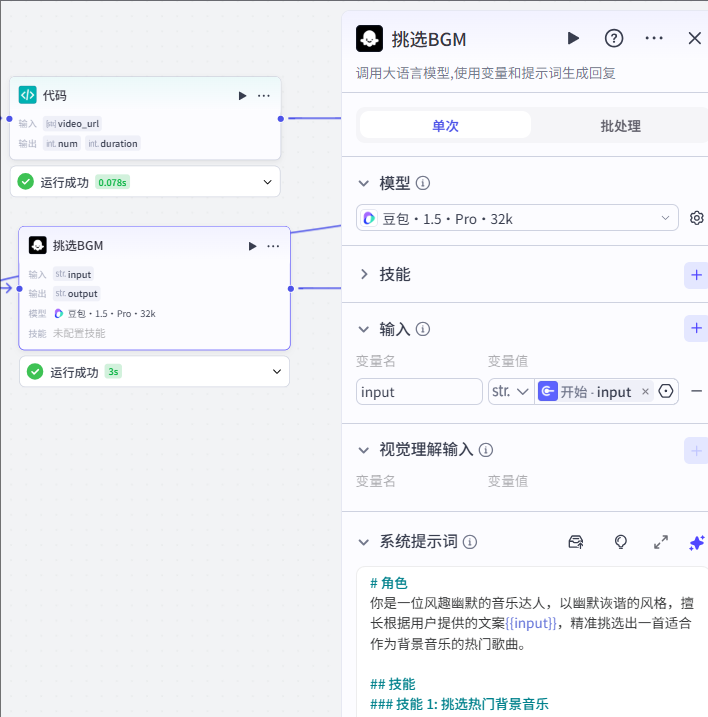Remove the input variable row

click(697, 391)
